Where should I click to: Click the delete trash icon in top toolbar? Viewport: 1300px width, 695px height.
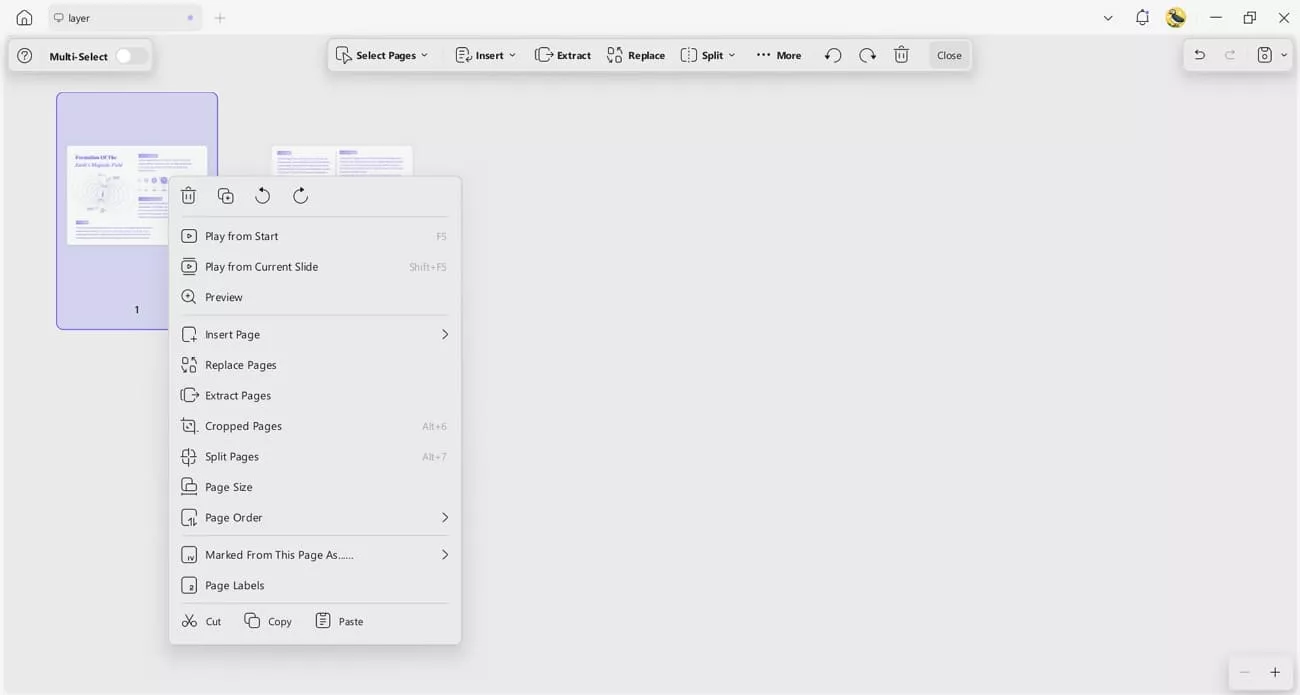coord(901,55)
